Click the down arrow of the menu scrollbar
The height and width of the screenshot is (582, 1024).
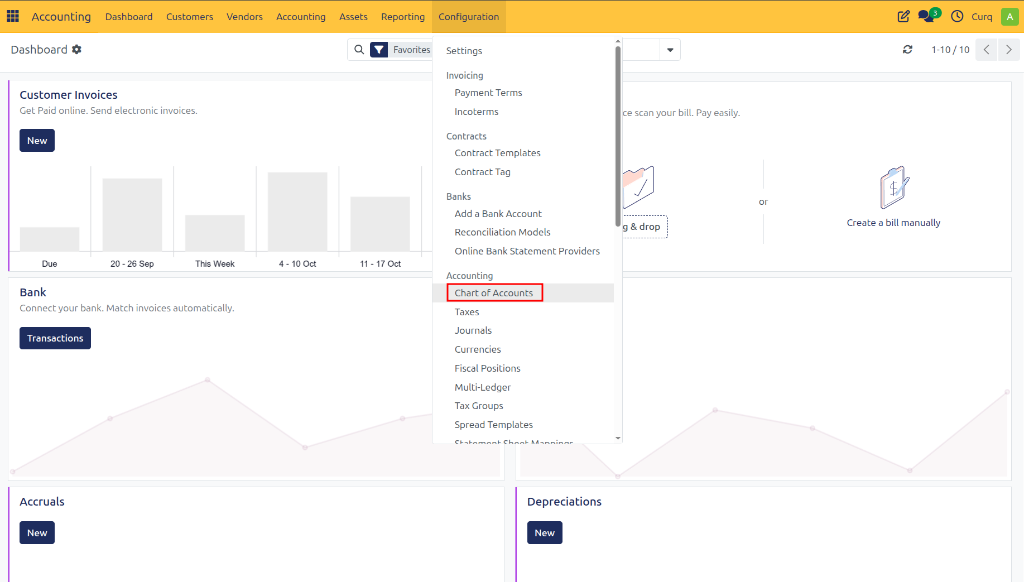pyautogui.click(x=618, y=438)
